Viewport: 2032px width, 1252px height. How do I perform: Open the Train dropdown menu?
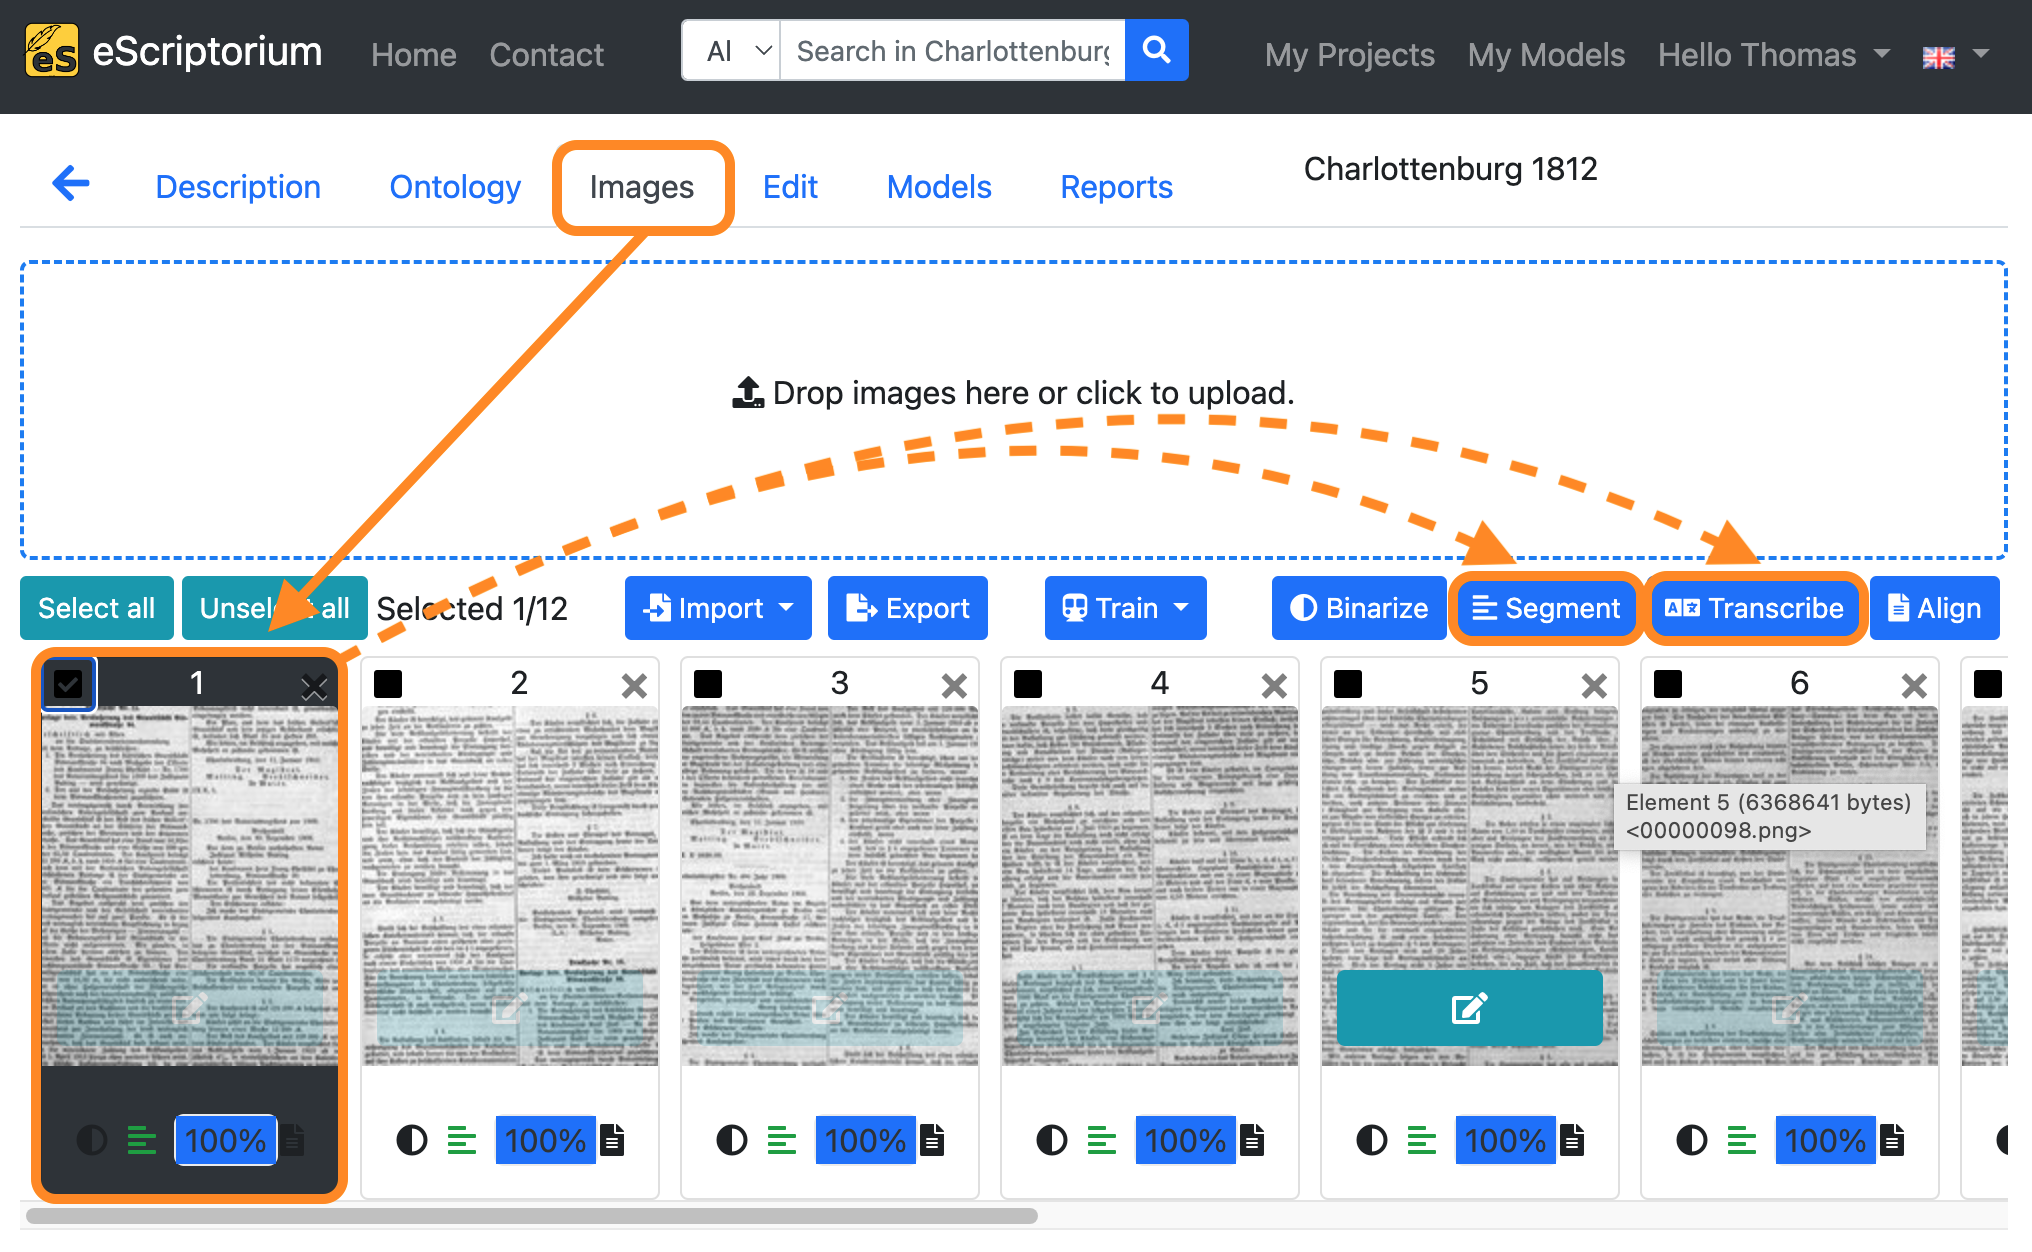[1125, 608]
